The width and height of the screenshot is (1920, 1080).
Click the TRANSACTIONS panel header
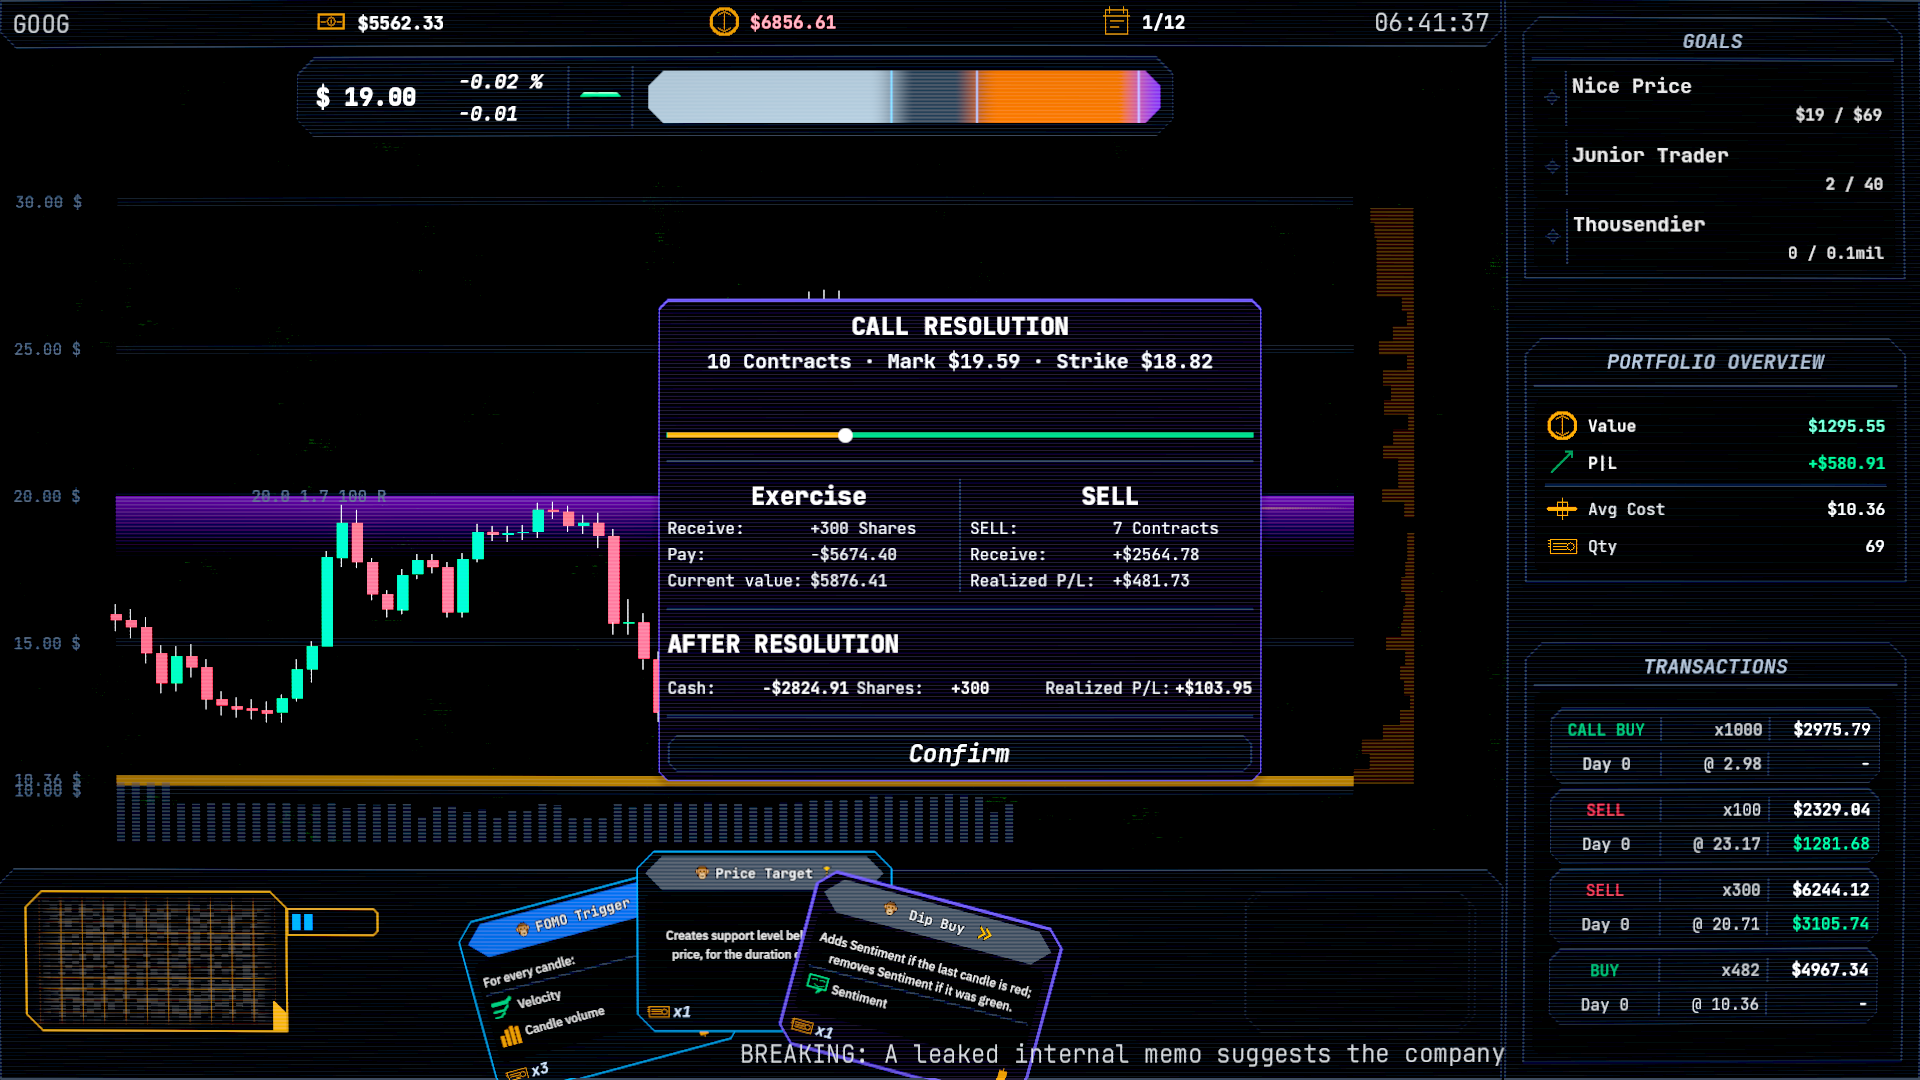tap(1715, 667)
